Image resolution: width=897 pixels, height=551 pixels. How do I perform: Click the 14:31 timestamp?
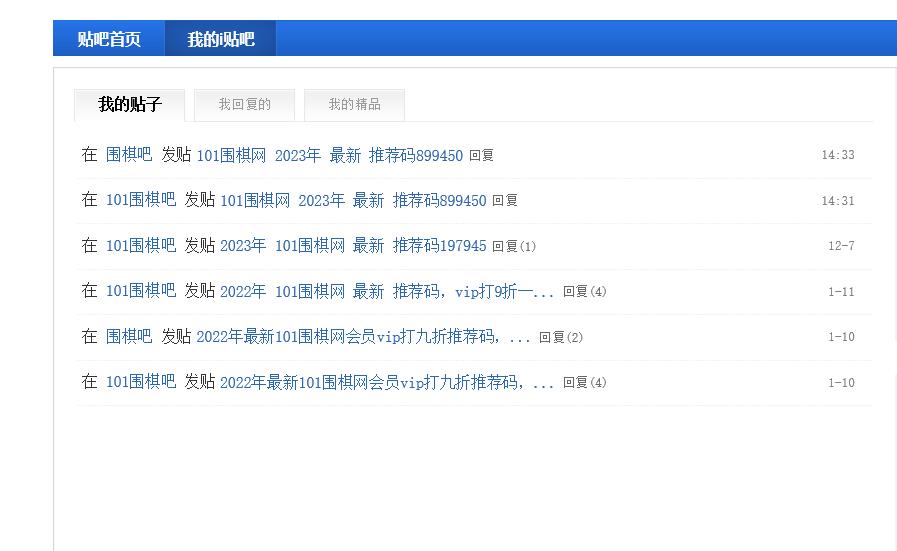(x=838, y=201)
